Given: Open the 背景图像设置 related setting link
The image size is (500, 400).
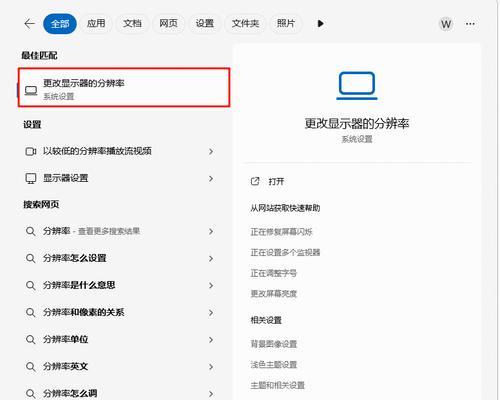Looking at the screenshot, I should pyautogui.click(x=274, y=344).
